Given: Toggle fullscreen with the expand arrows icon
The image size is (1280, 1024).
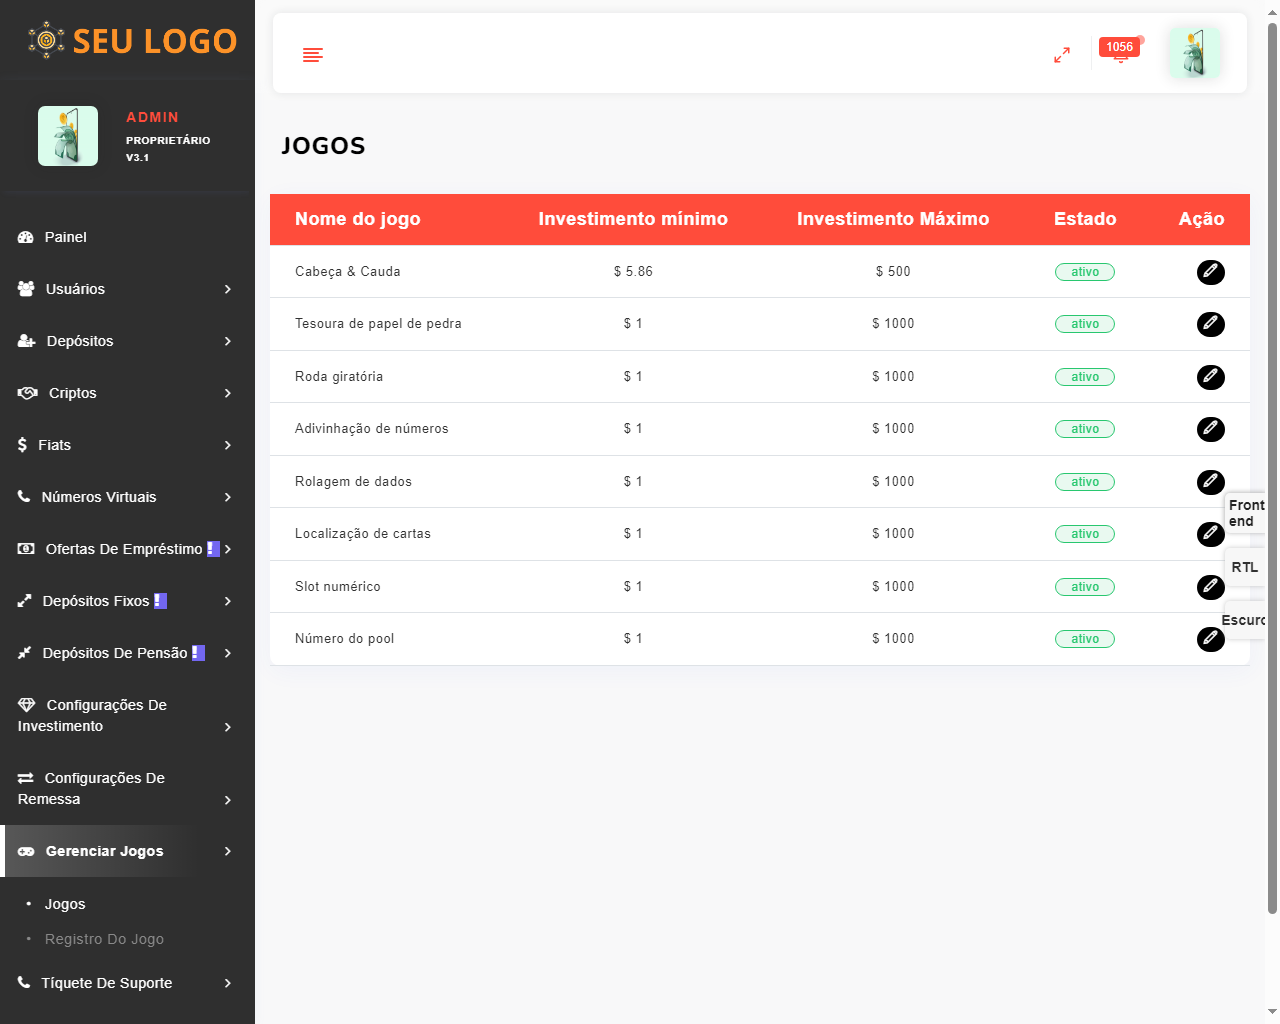Looking at the screenshot, I should [x=1062, y=55].
